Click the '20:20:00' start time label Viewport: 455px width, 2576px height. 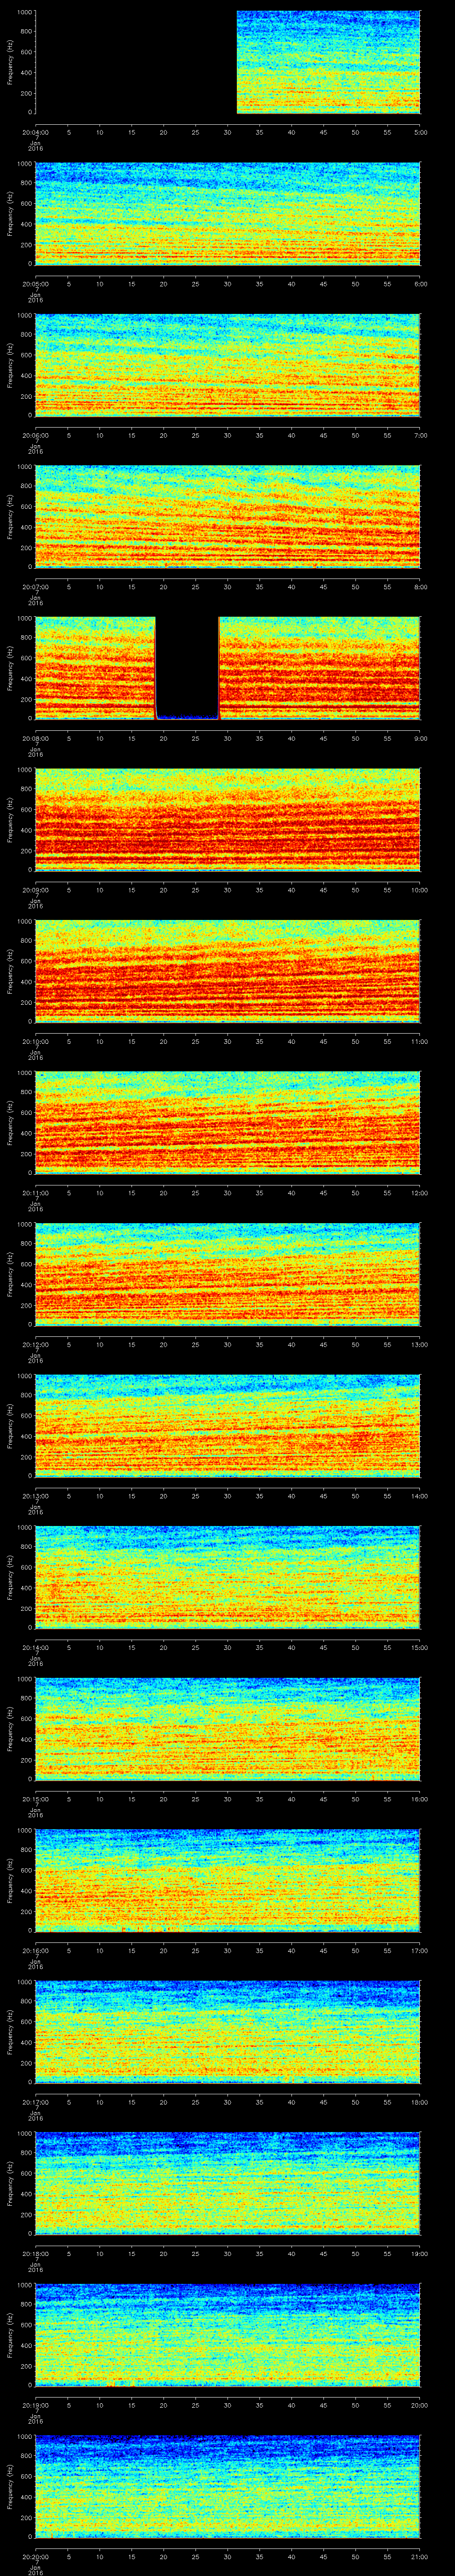pos(35,2556)
